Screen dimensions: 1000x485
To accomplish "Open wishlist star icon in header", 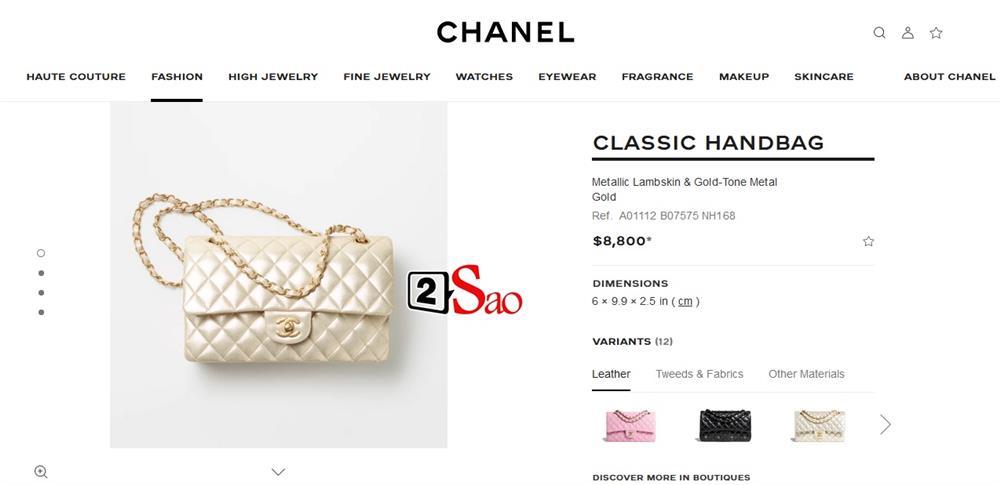I will coord(936,33).
